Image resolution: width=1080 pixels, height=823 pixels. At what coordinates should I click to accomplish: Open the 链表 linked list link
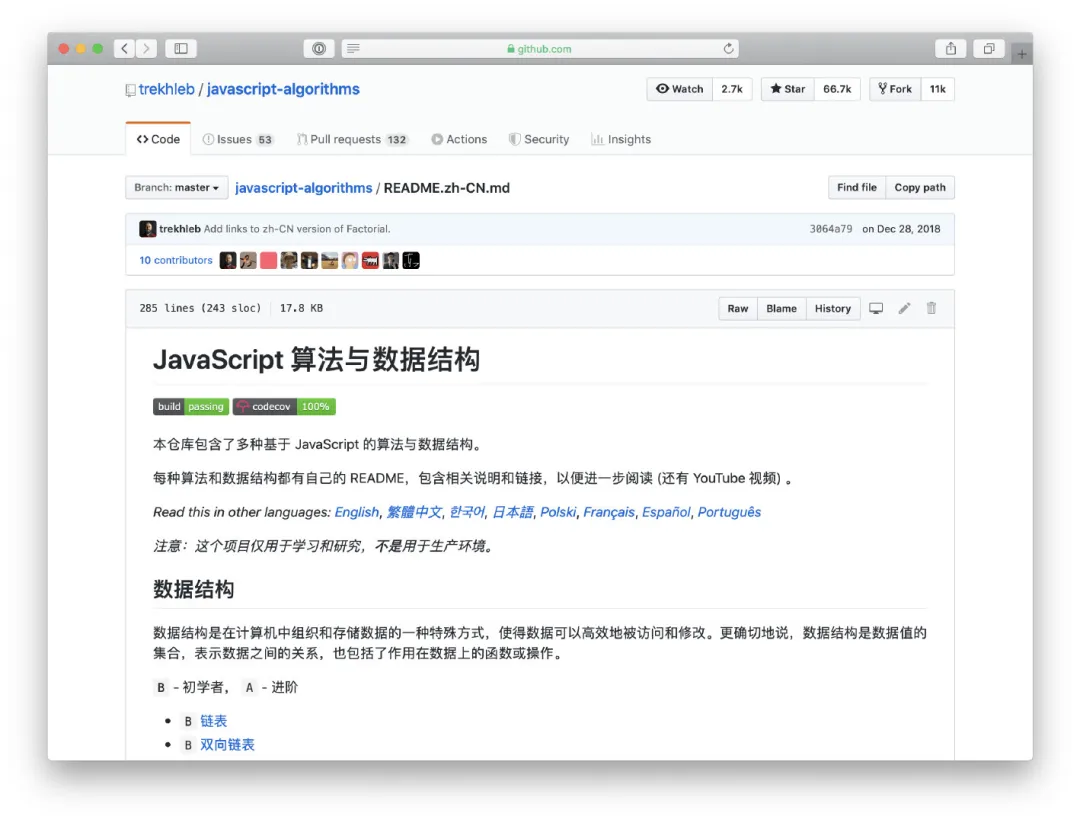(214, 720)
